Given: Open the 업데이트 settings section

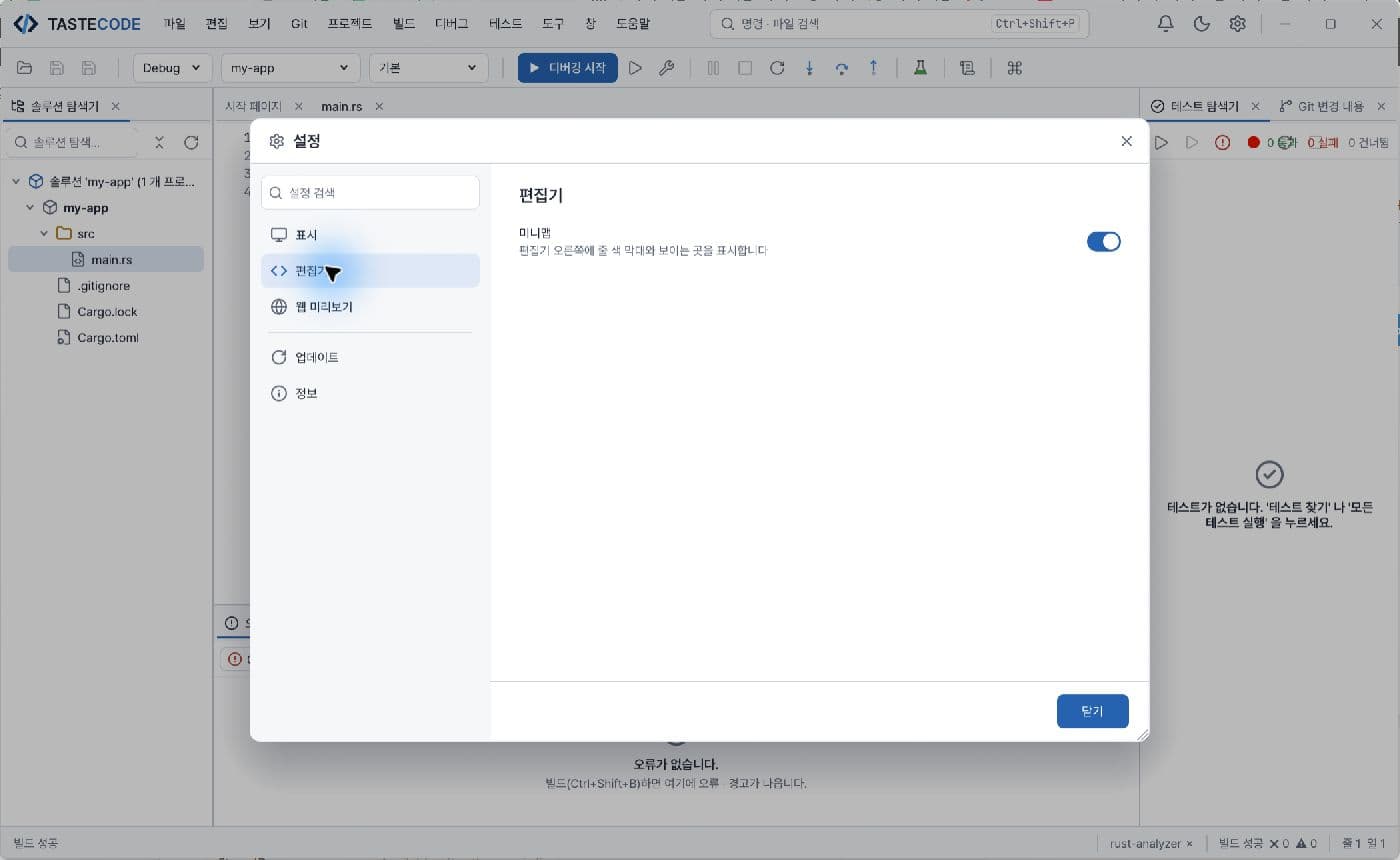Looking at the screenshot, I should (x=370, y=357).
